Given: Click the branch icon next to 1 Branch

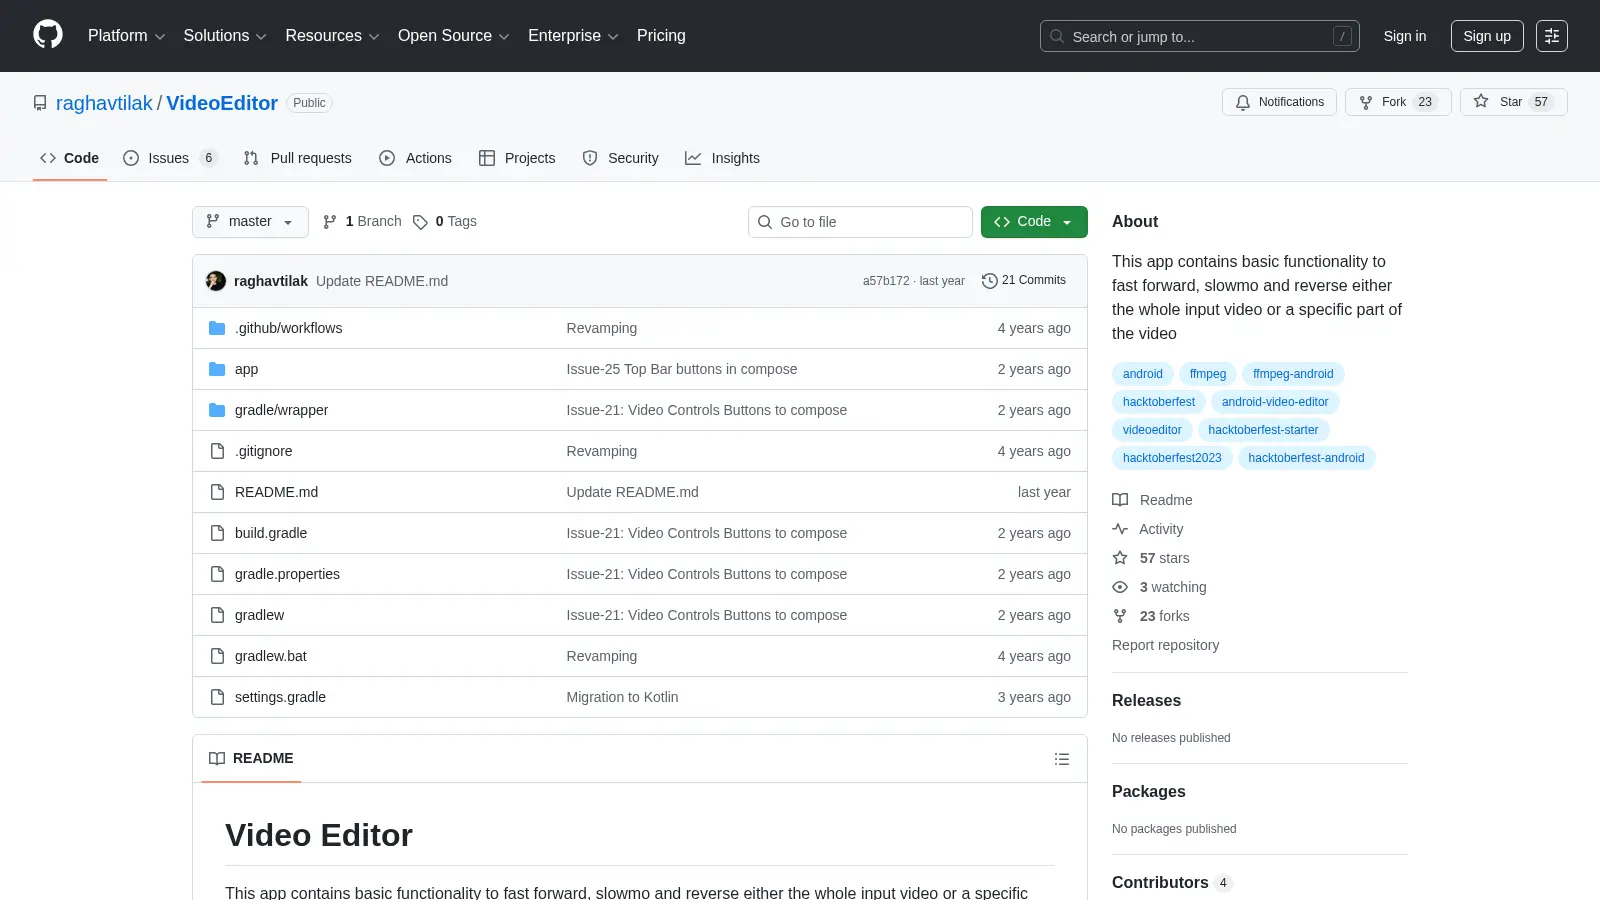Looking at the screenshot, I should 330,222.
